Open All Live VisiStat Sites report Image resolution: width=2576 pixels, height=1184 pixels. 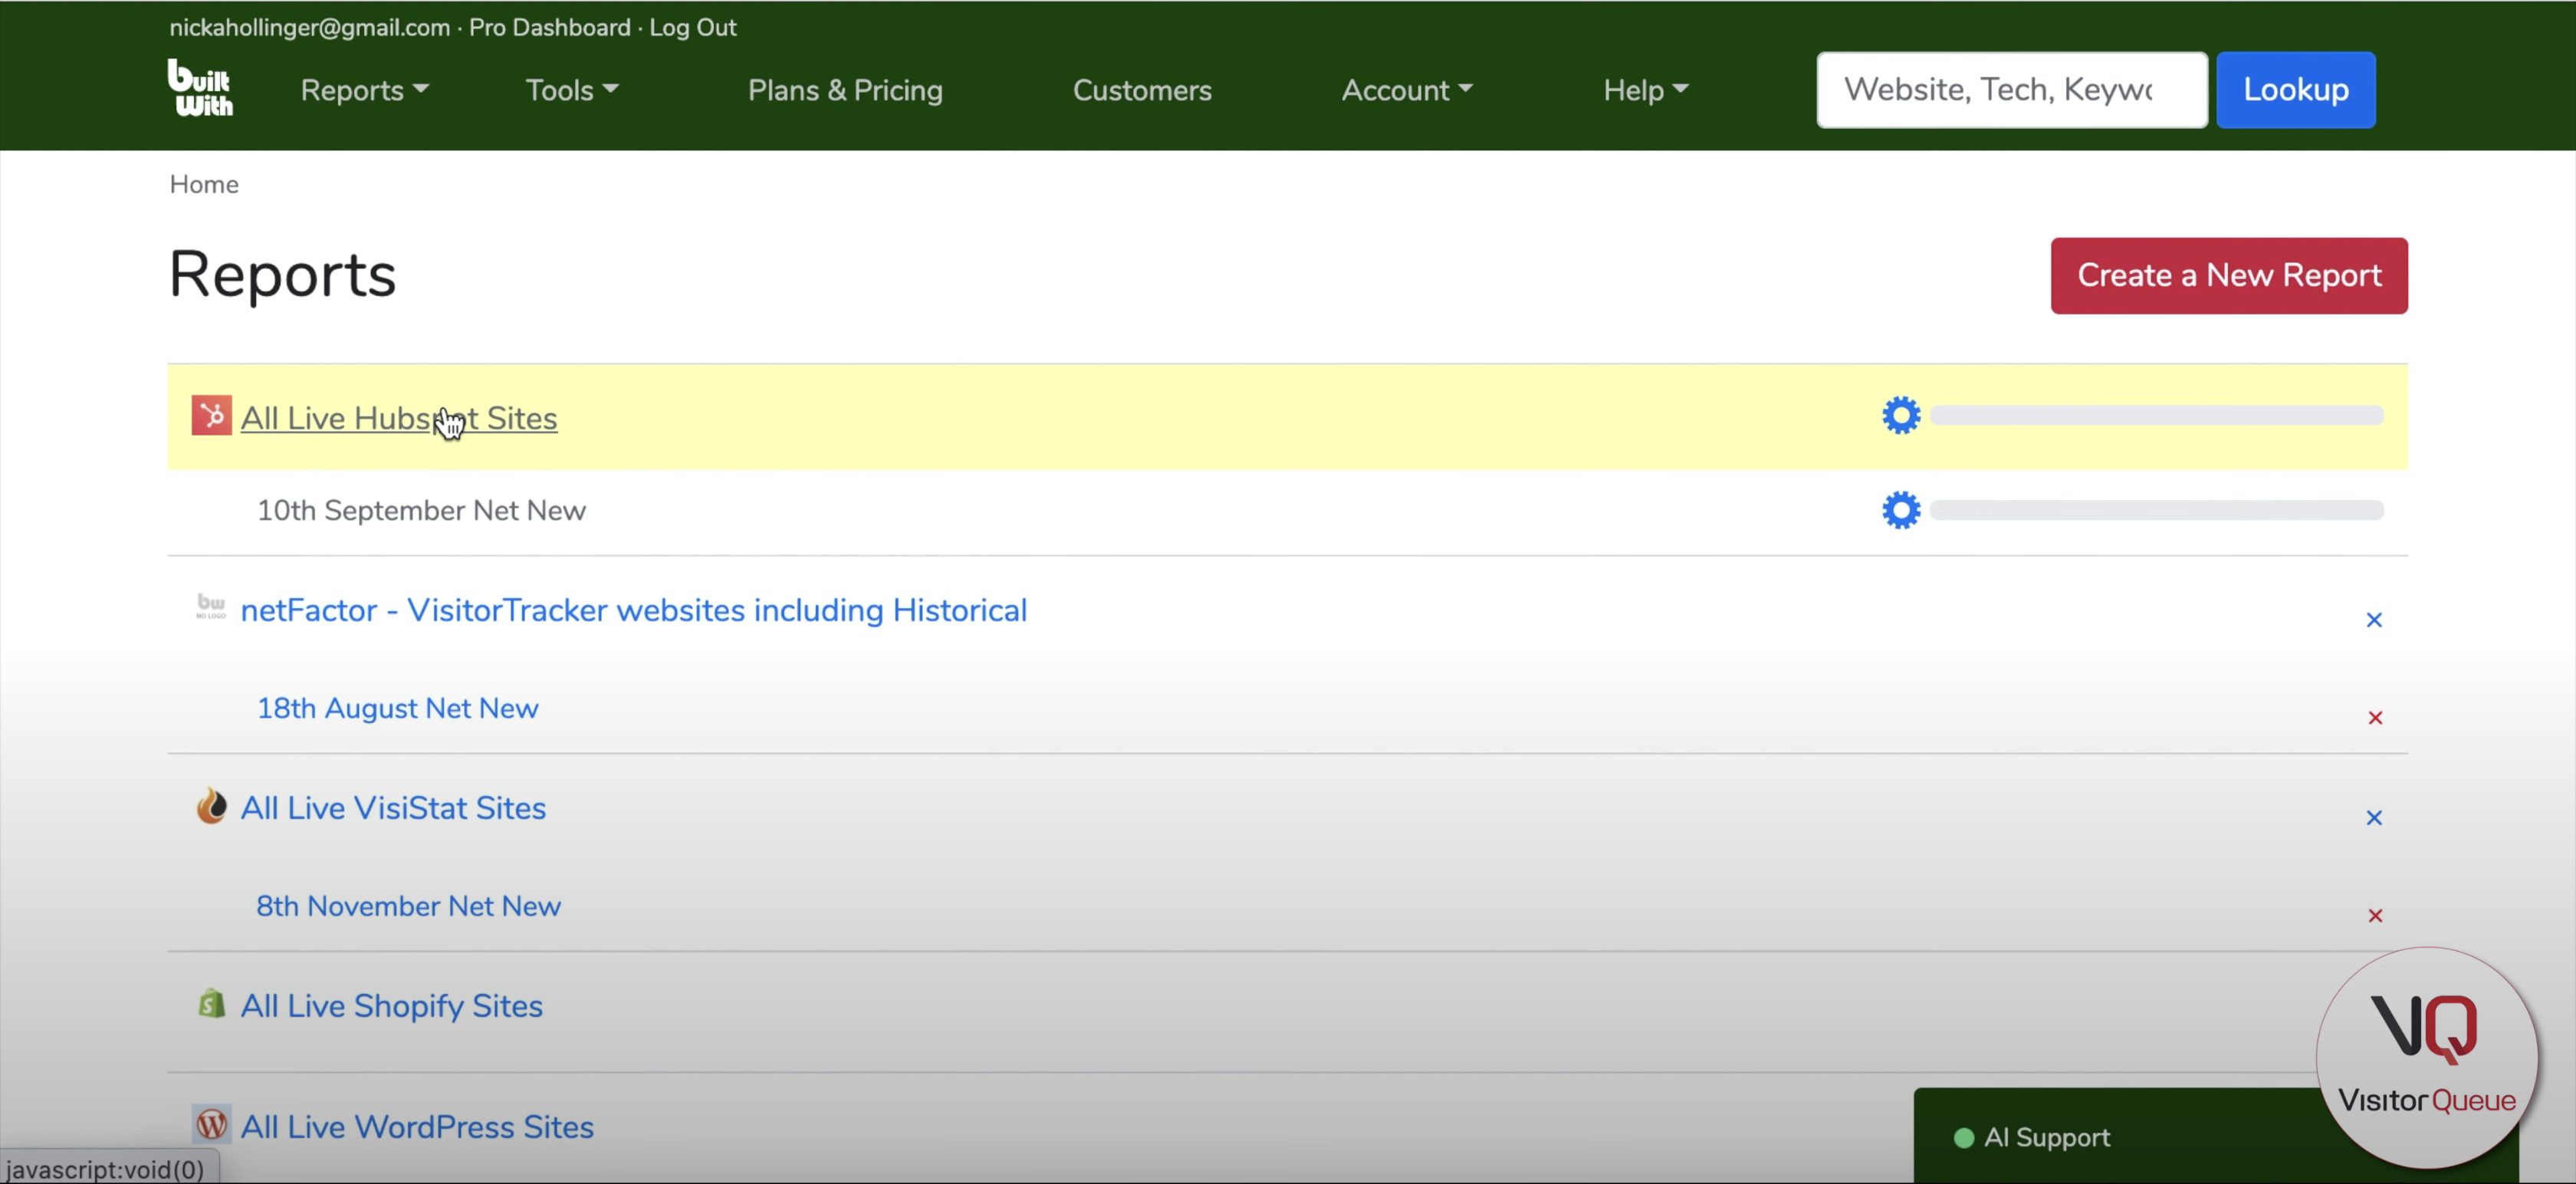(x=393, y=808)
